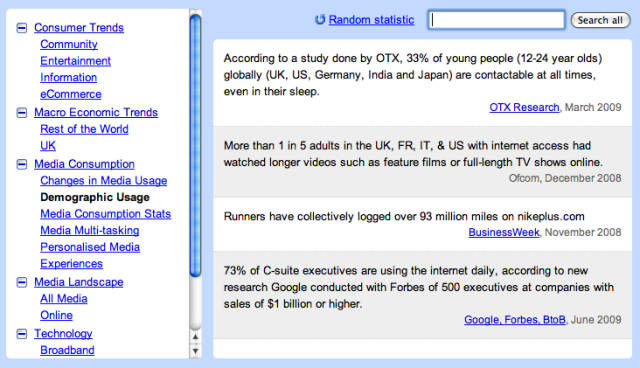The width and height of the screenshot is (640, 368).
Task: Click the sidebar scroll down arrow
Action: click(196, 351)
